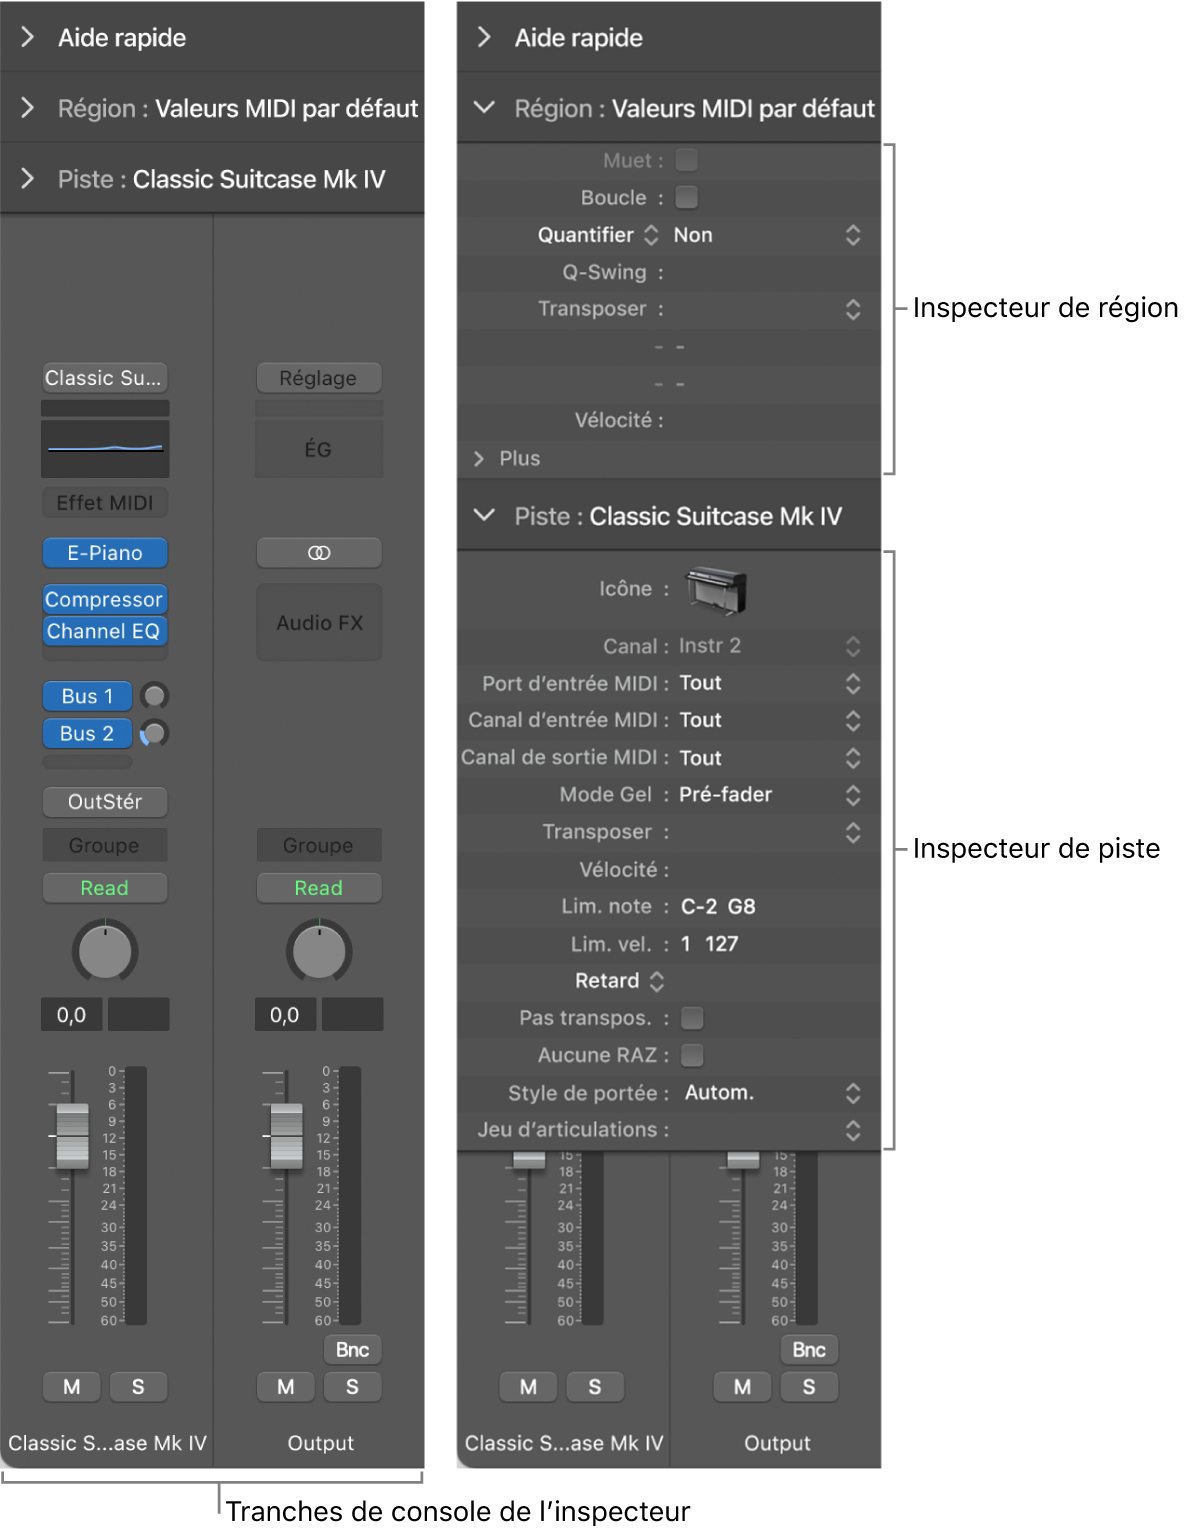Open the Mode Gel Pré-fader dropdown
1186x1532 pixels.
pyautogui.click(x=852, y=795)
